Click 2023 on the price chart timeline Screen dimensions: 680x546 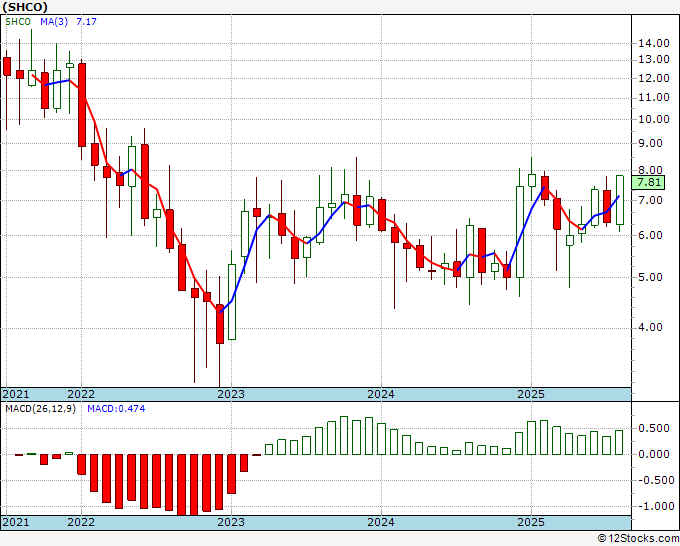point(231,394)
